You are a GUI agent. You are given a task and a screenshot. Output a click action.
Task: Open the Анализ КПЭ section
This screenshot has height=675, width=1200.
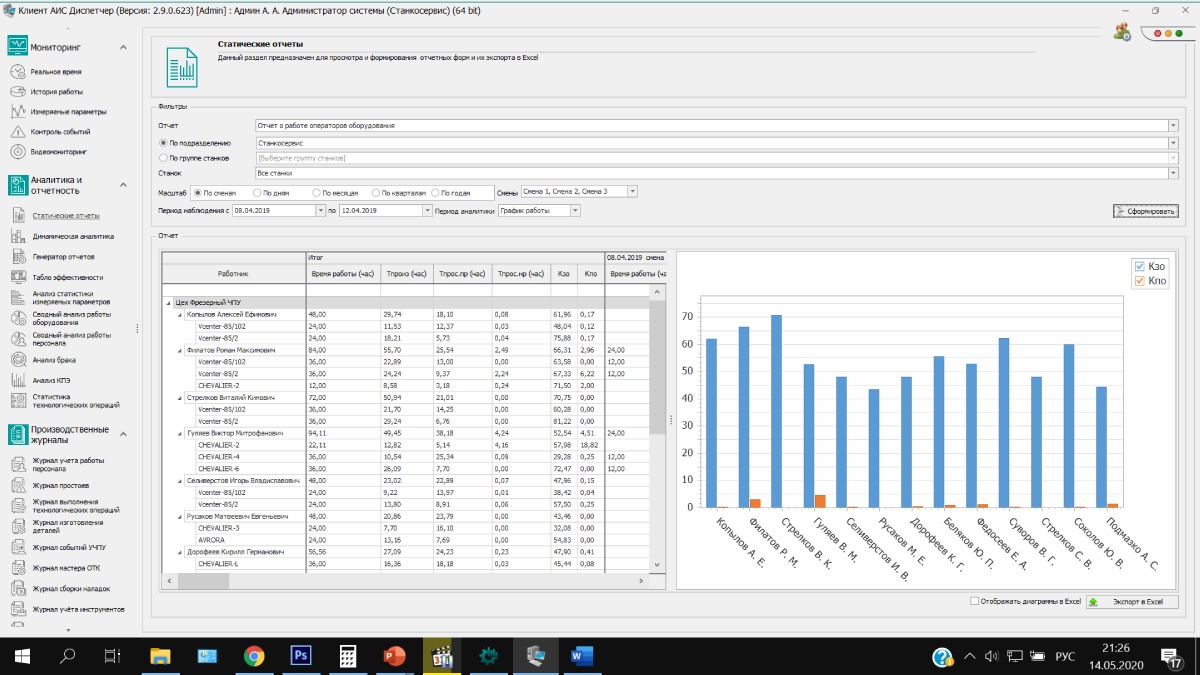(x=53, y=380)
